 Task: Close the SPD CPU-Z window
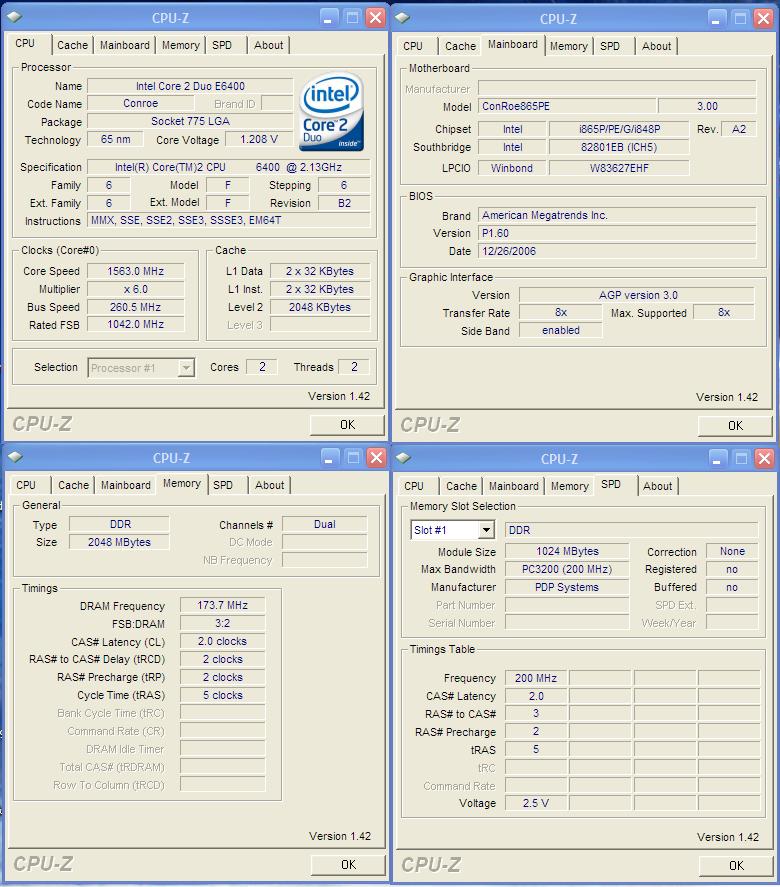[x=765, y=458]
